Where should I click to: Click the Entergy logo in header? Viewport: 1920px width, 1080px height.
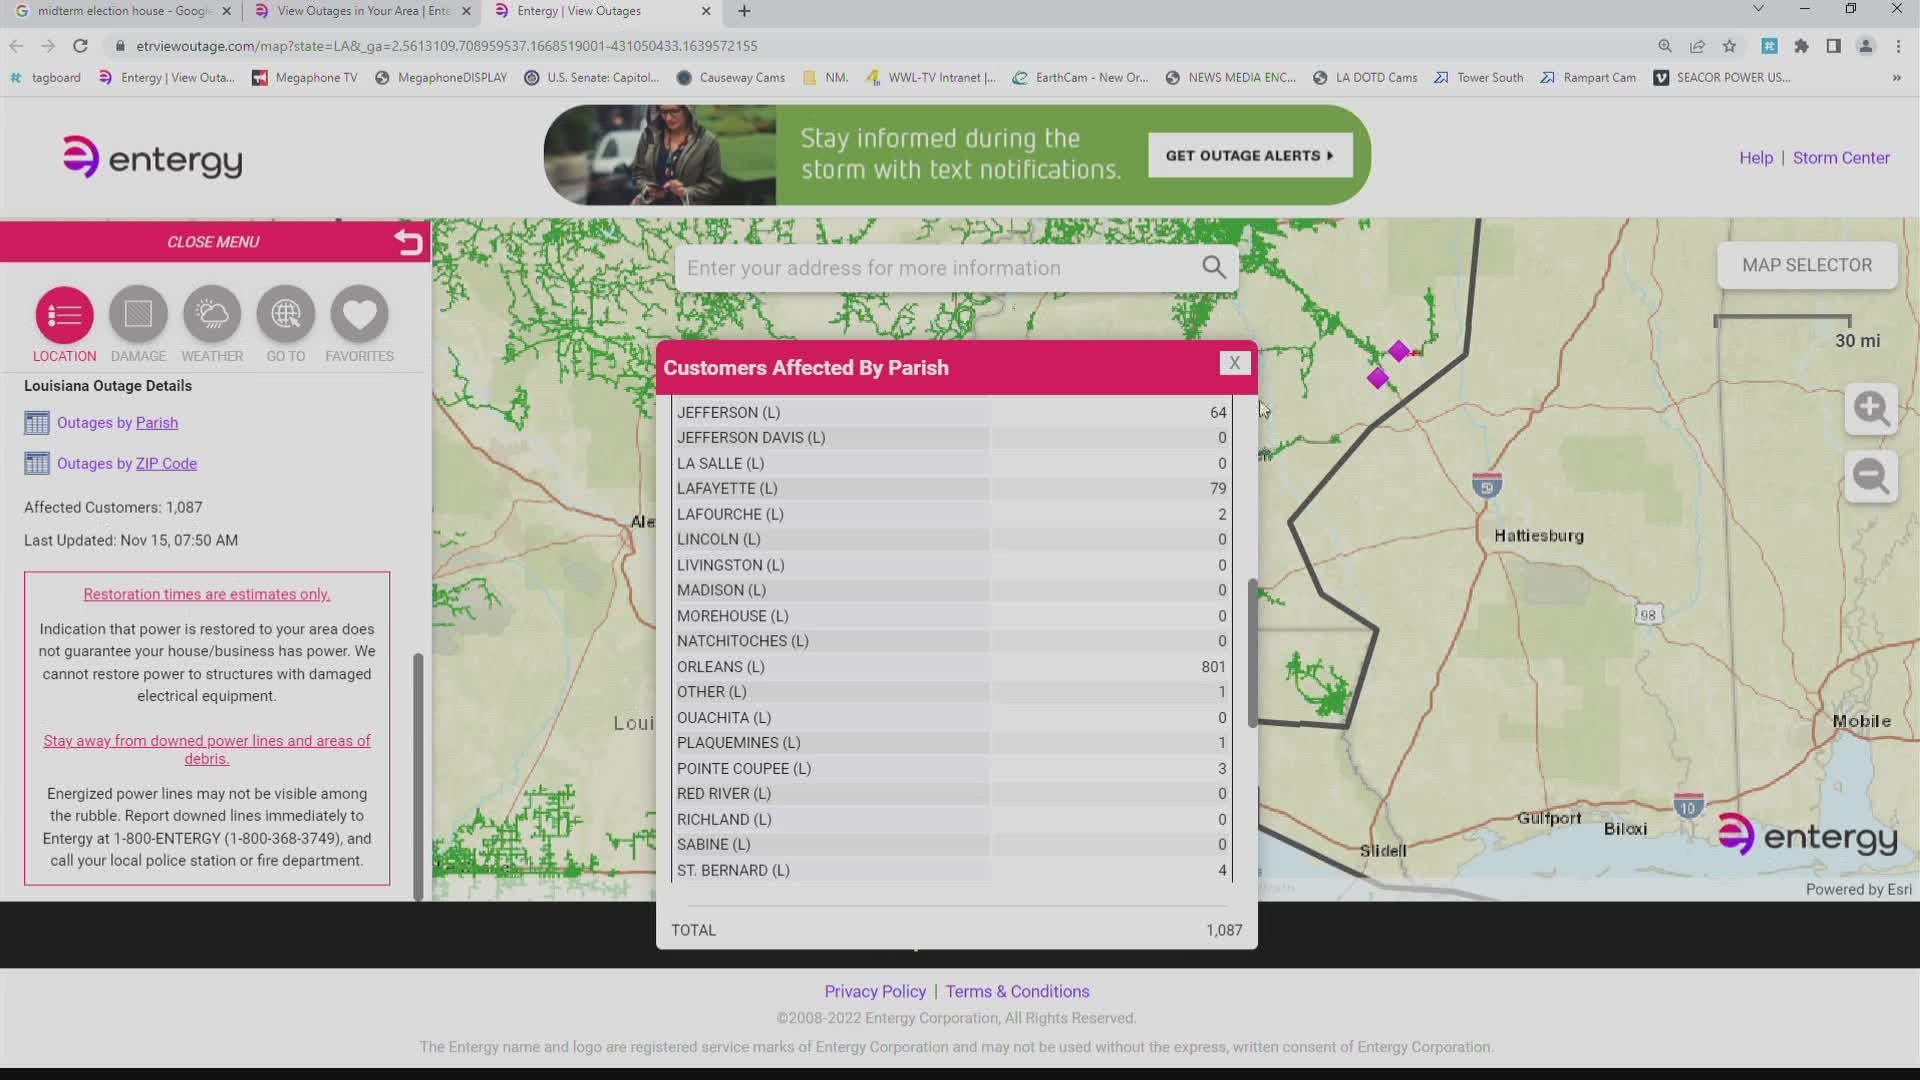[152, 158]
